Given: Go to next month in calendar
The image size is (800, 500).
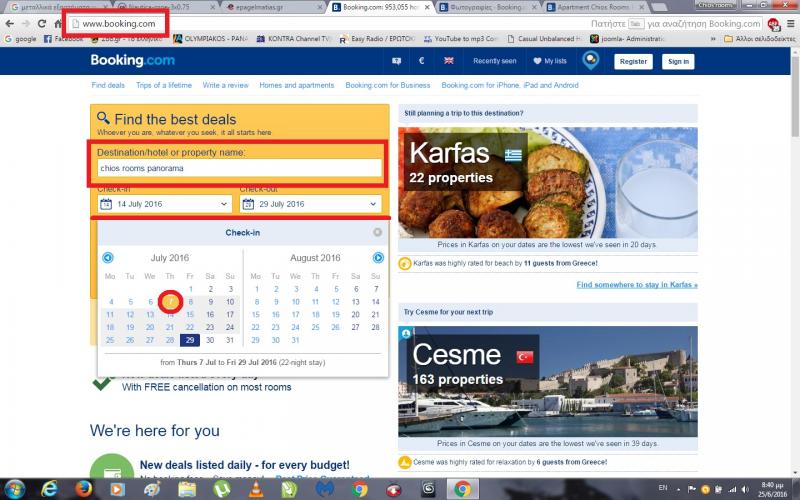Looking at the screenshot, I should coord(378,258).
